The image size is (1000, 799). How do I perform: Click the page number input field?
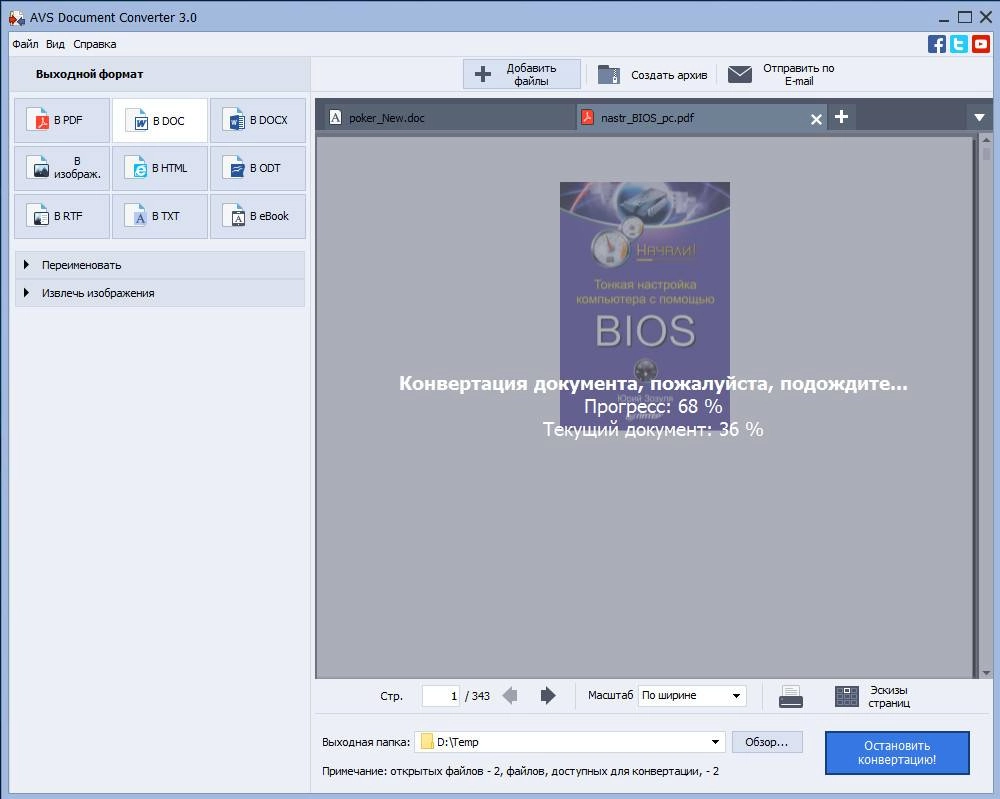point(441,696)
